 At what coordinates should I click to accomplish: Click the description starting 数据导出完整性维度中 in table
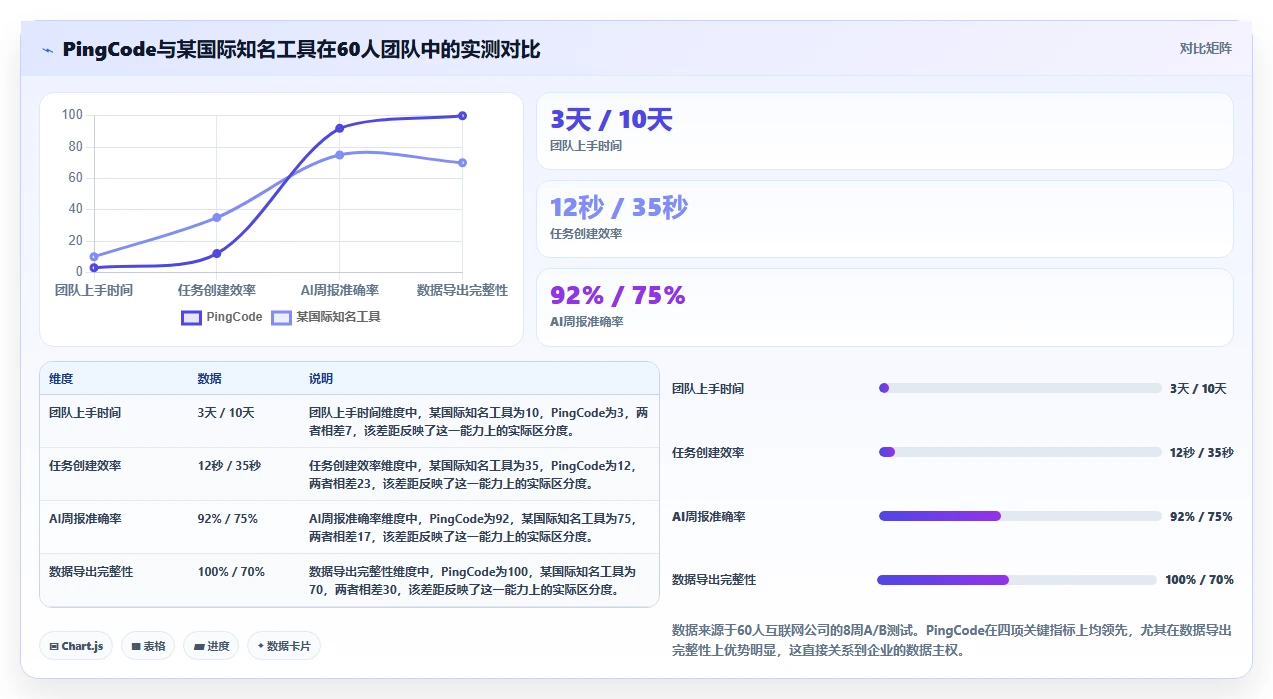[x=472, y=581]
